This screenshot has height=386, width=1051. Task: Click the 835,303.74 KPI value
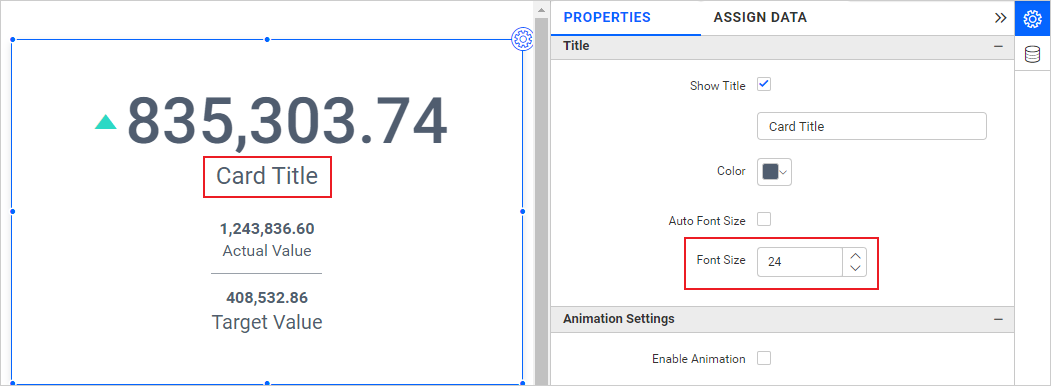pyautogui.click(x=287, y=121)
